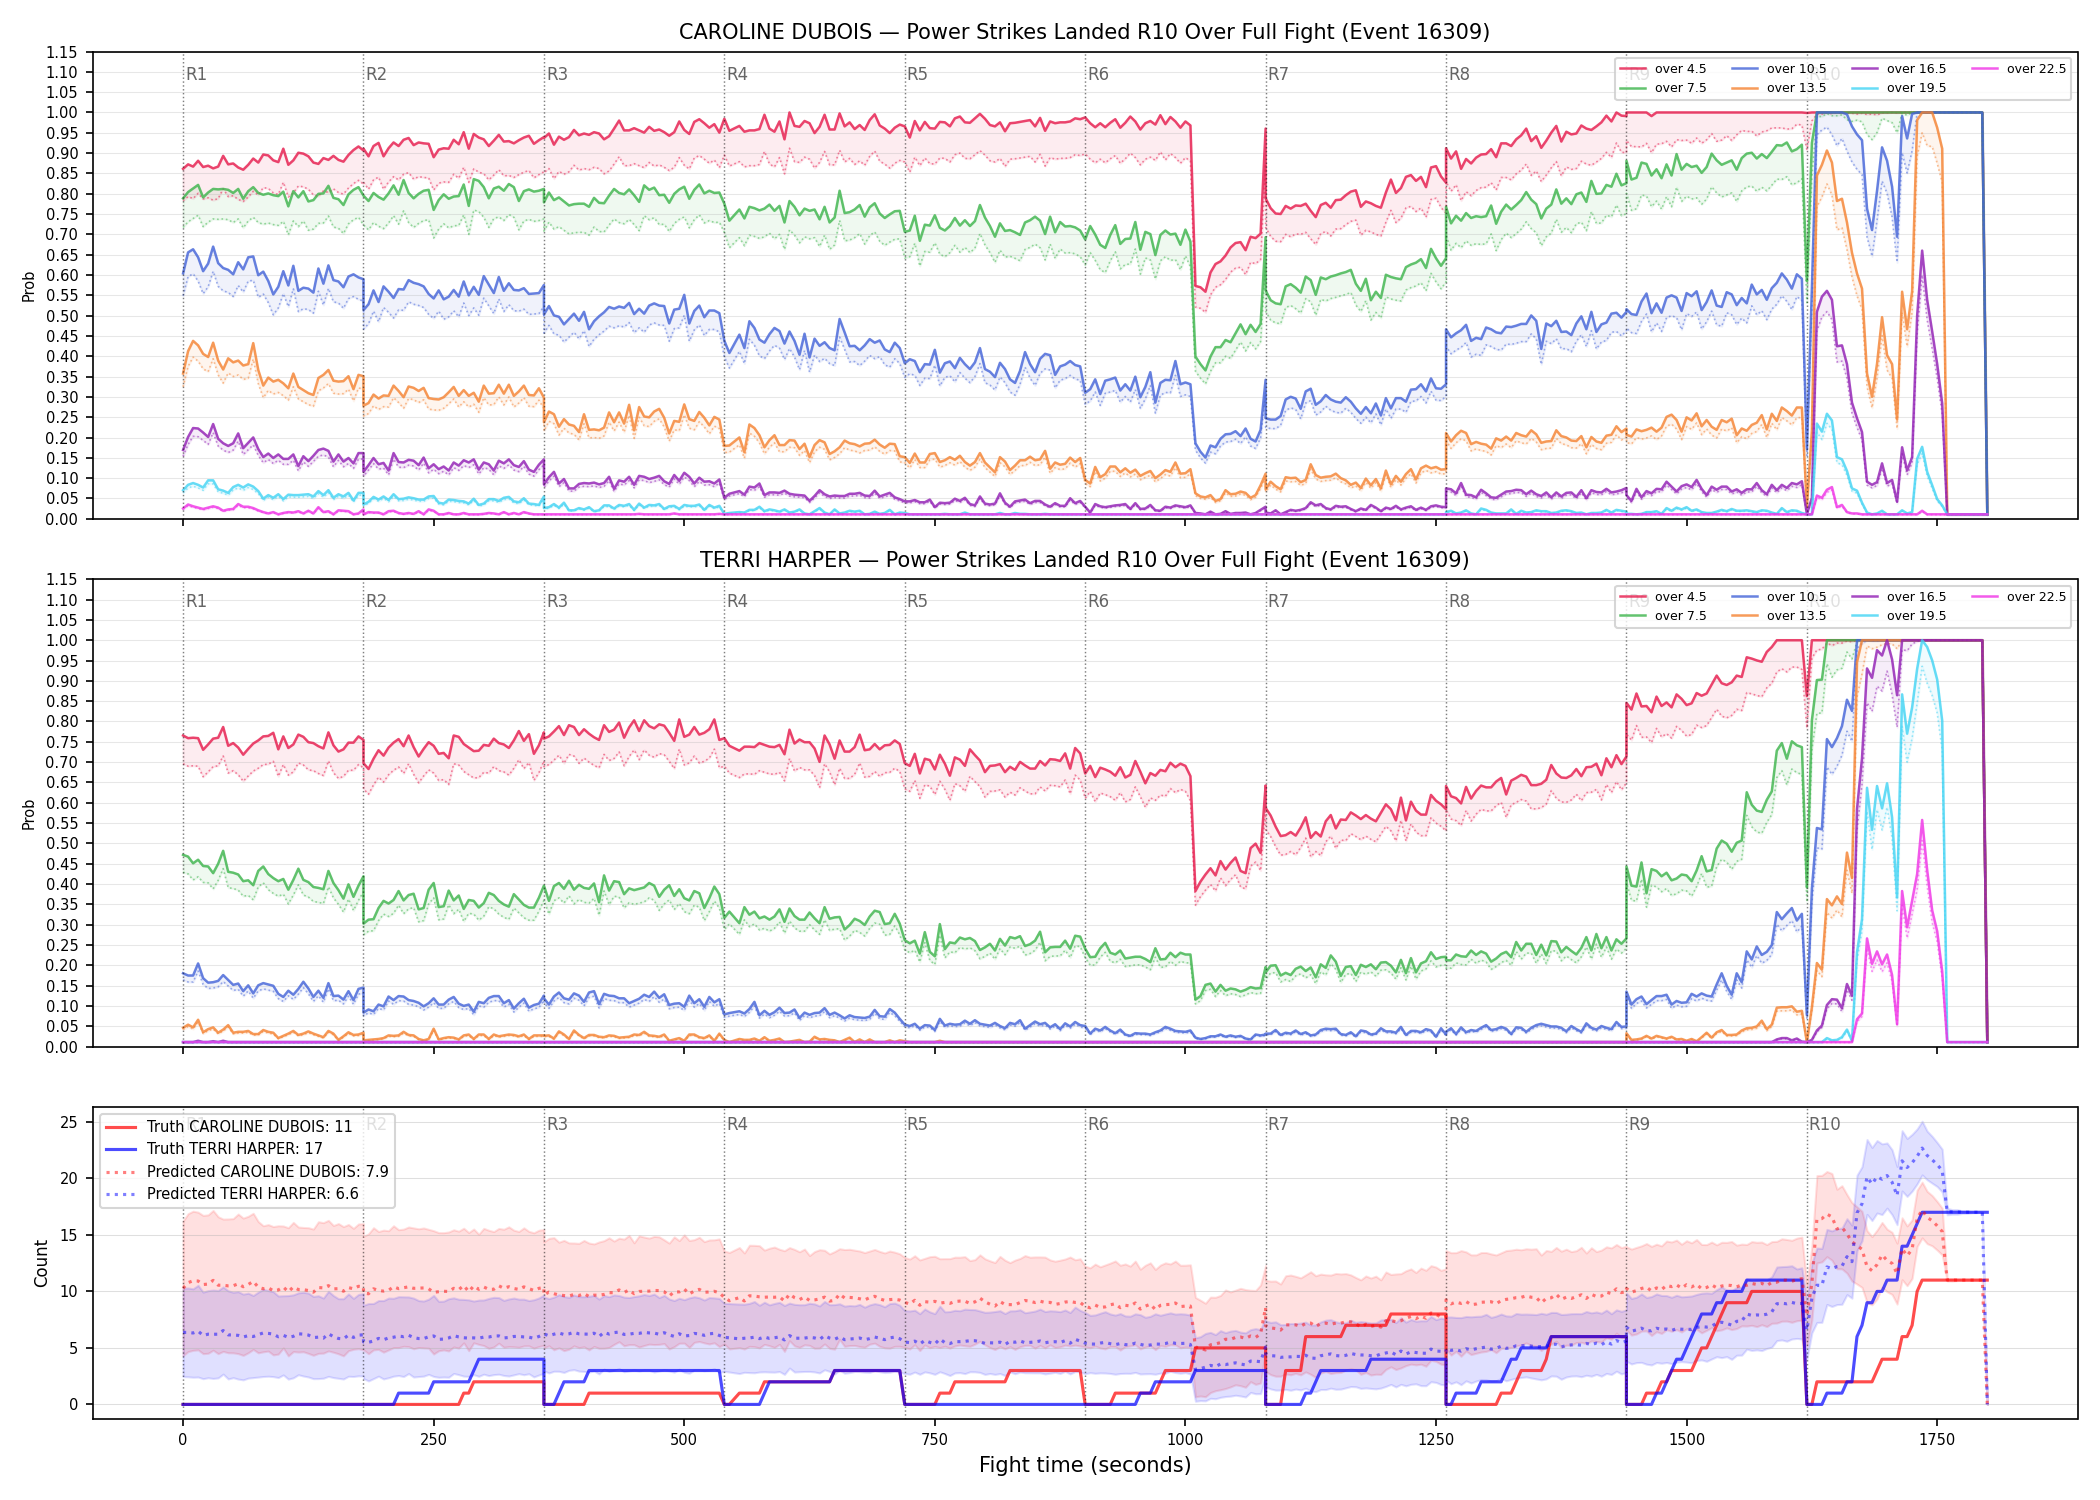Click R4 round marker in the Count chart
The width and height of the screenshot is (2100, 1500).
[x=737, y=1124]
